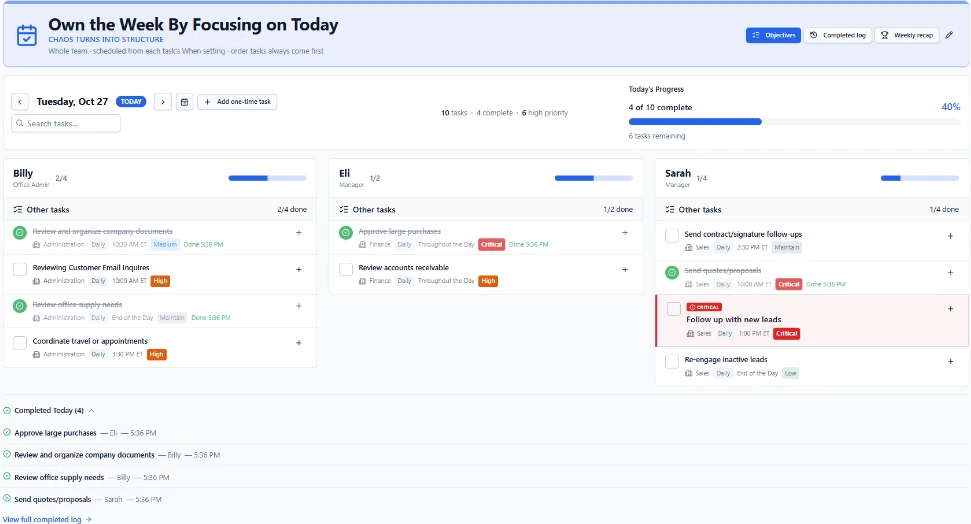Uncheck Review office supply needs task

coord(20,306)
